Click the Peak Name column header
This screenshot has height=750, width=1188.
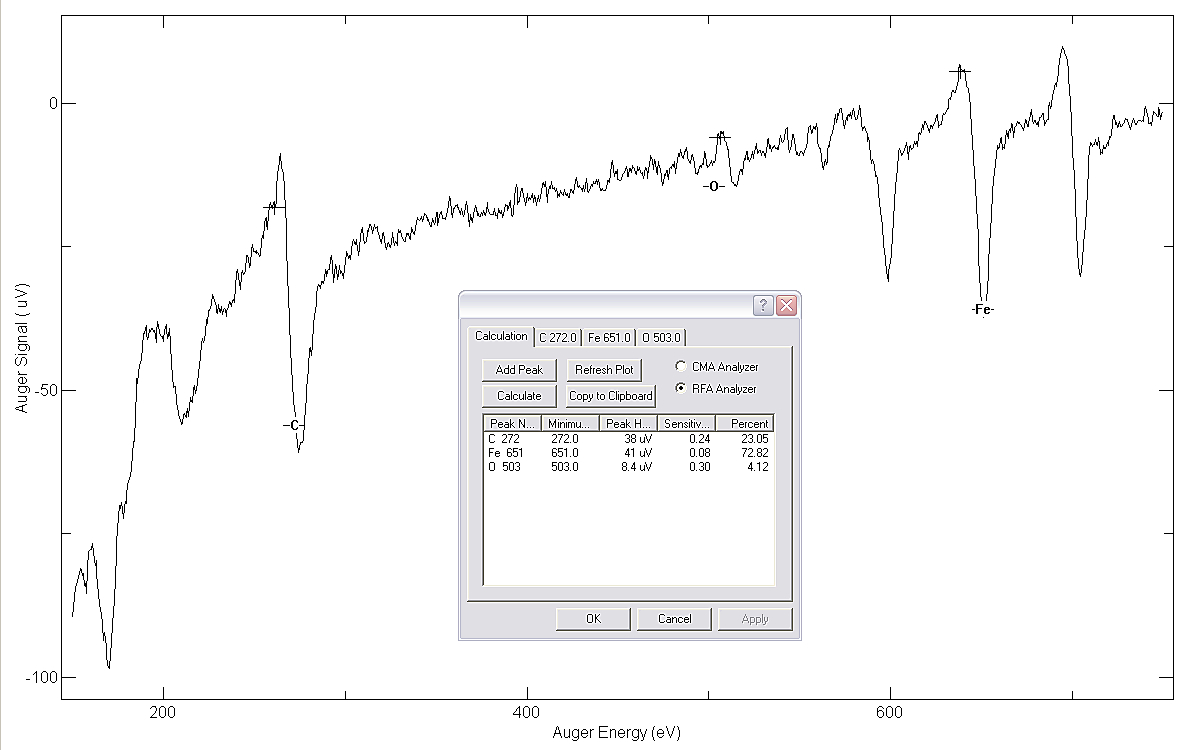point(514,424)
